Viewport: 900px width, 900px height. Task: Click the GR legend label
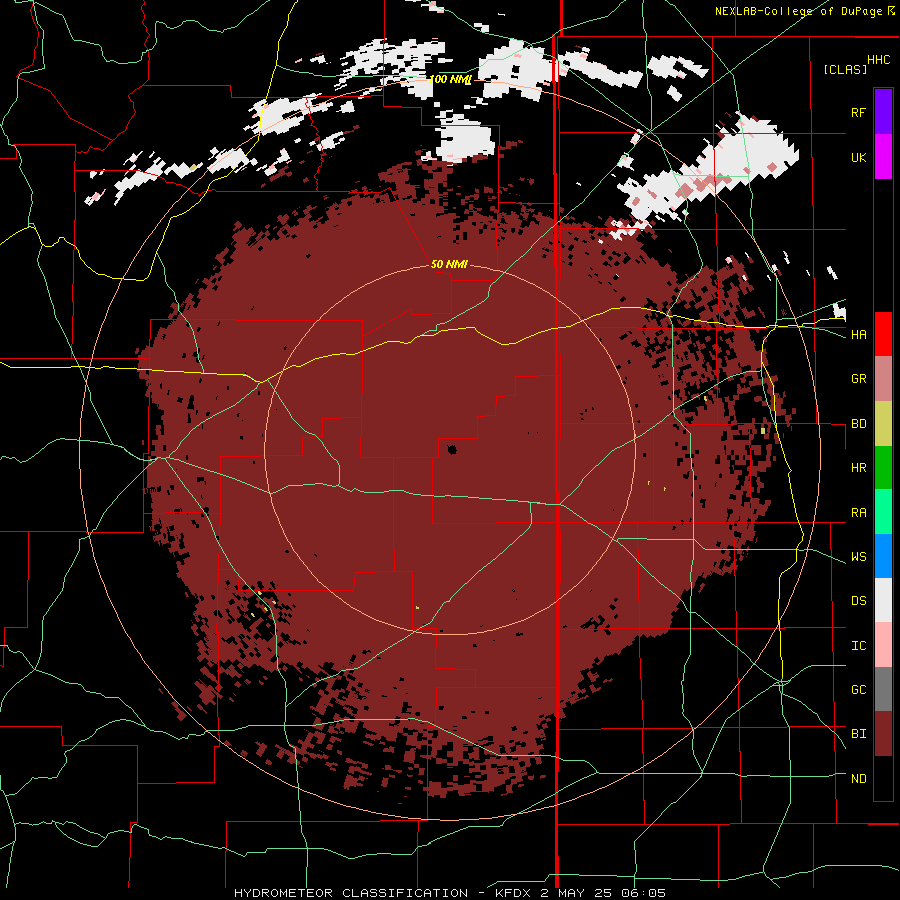click(x=858, y=379)
